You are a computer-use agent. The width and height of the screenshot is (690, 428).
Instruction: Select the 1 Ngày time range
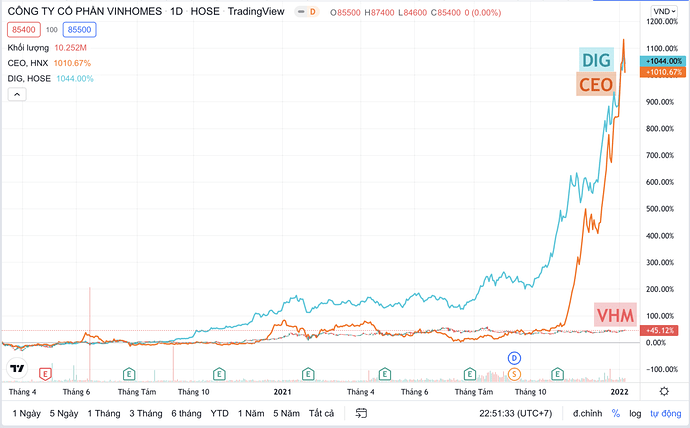point(26,413)
